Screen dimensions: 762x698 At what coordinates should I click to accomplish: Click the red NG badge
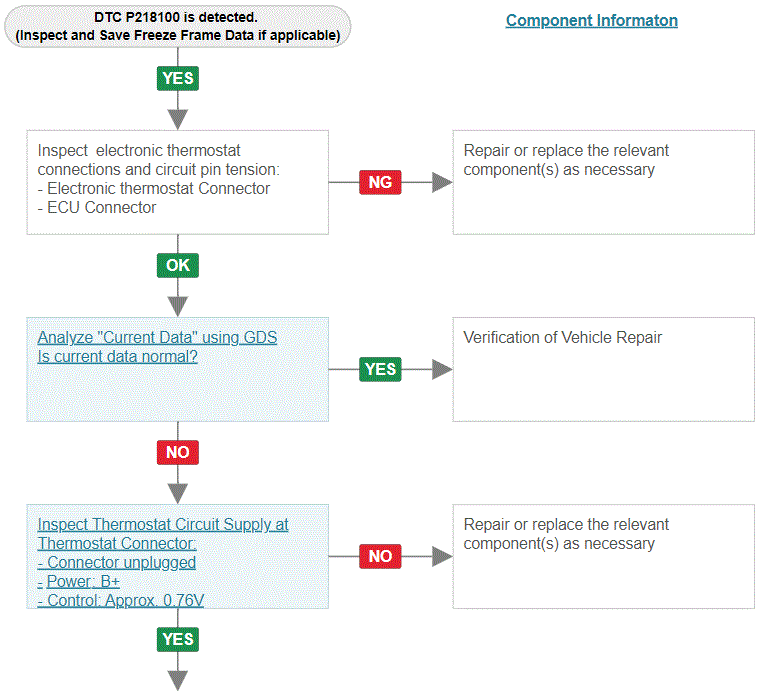pos(380,182)
